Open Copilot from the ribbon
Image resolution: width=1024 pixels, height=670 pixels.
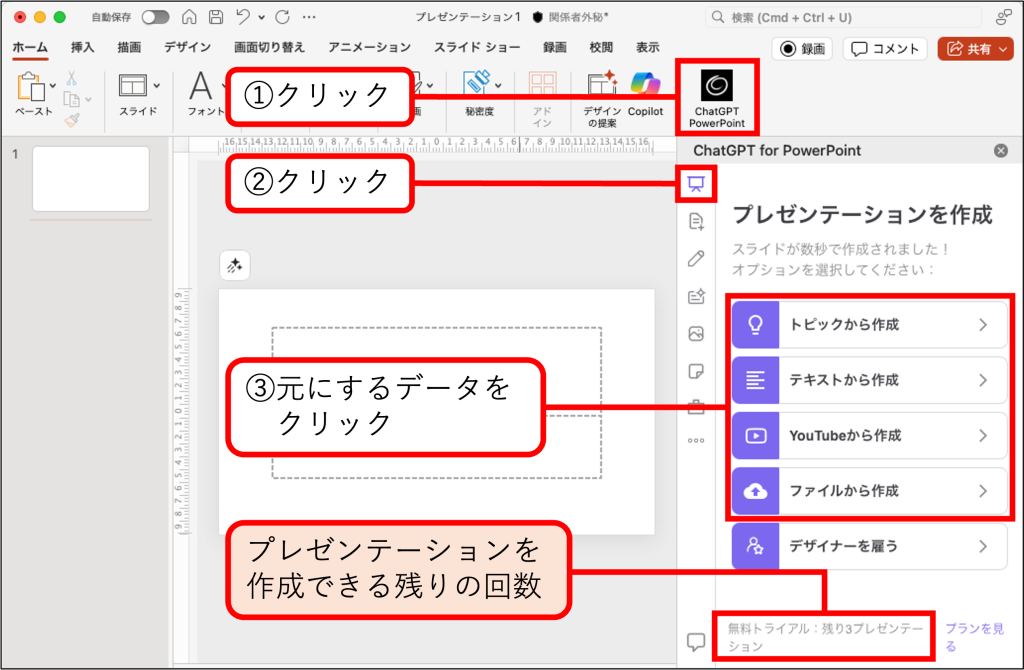coord(645,86)
